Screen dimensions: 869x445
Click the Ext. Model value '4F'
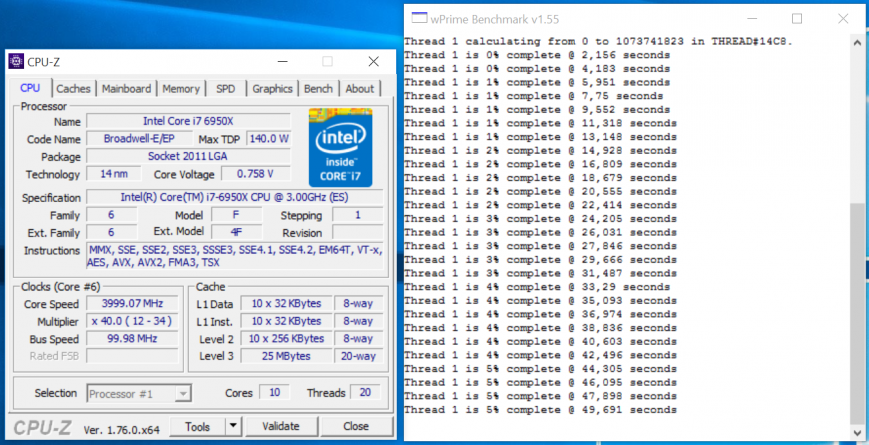[237, 232]
